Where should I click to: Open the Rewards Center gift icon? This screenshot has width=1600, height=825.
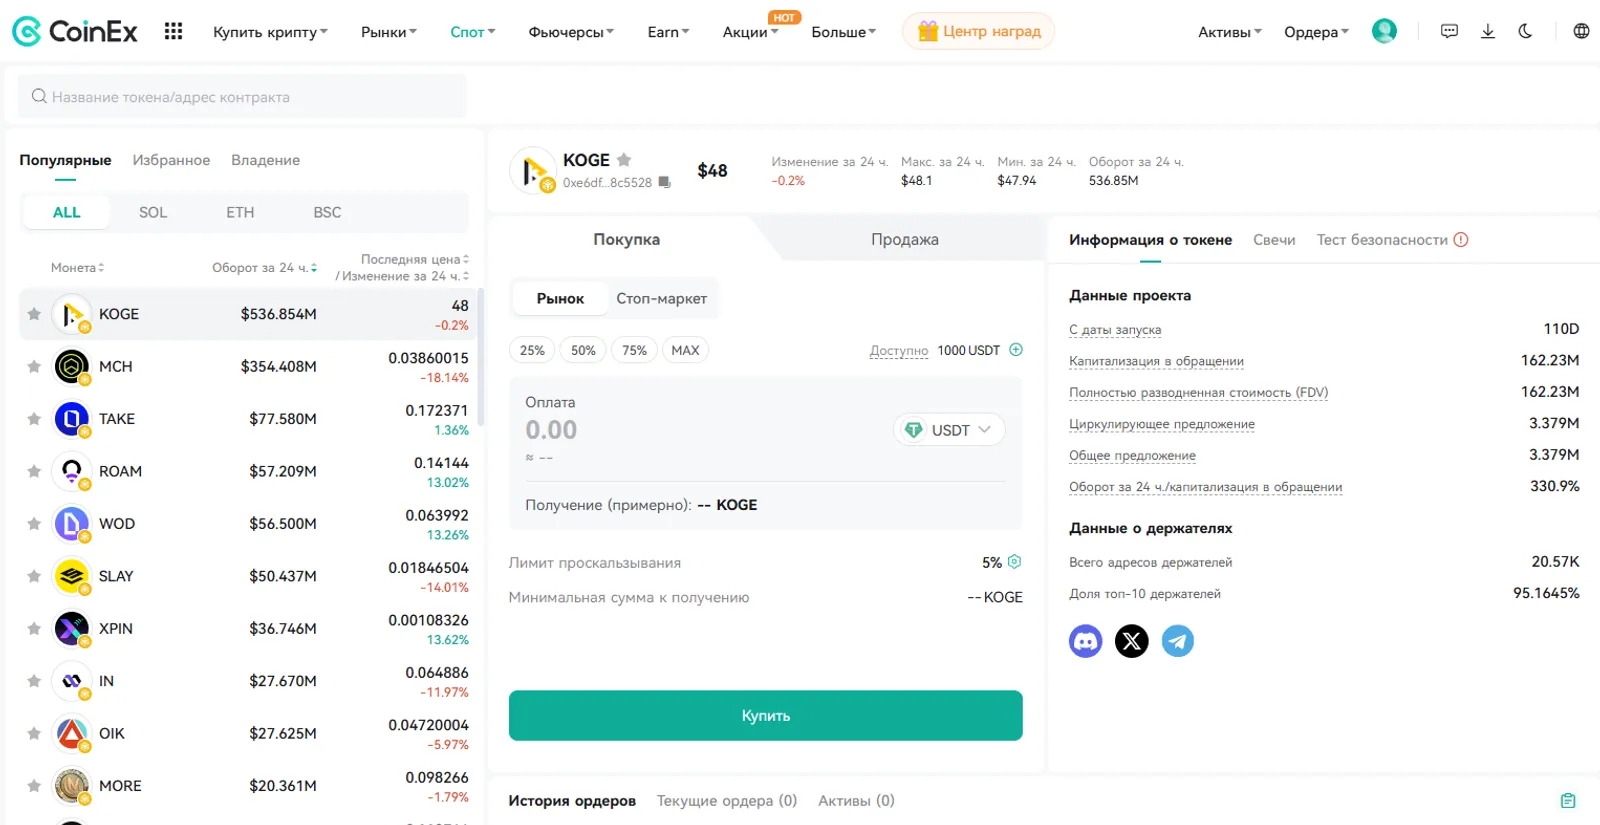(928, 31)
